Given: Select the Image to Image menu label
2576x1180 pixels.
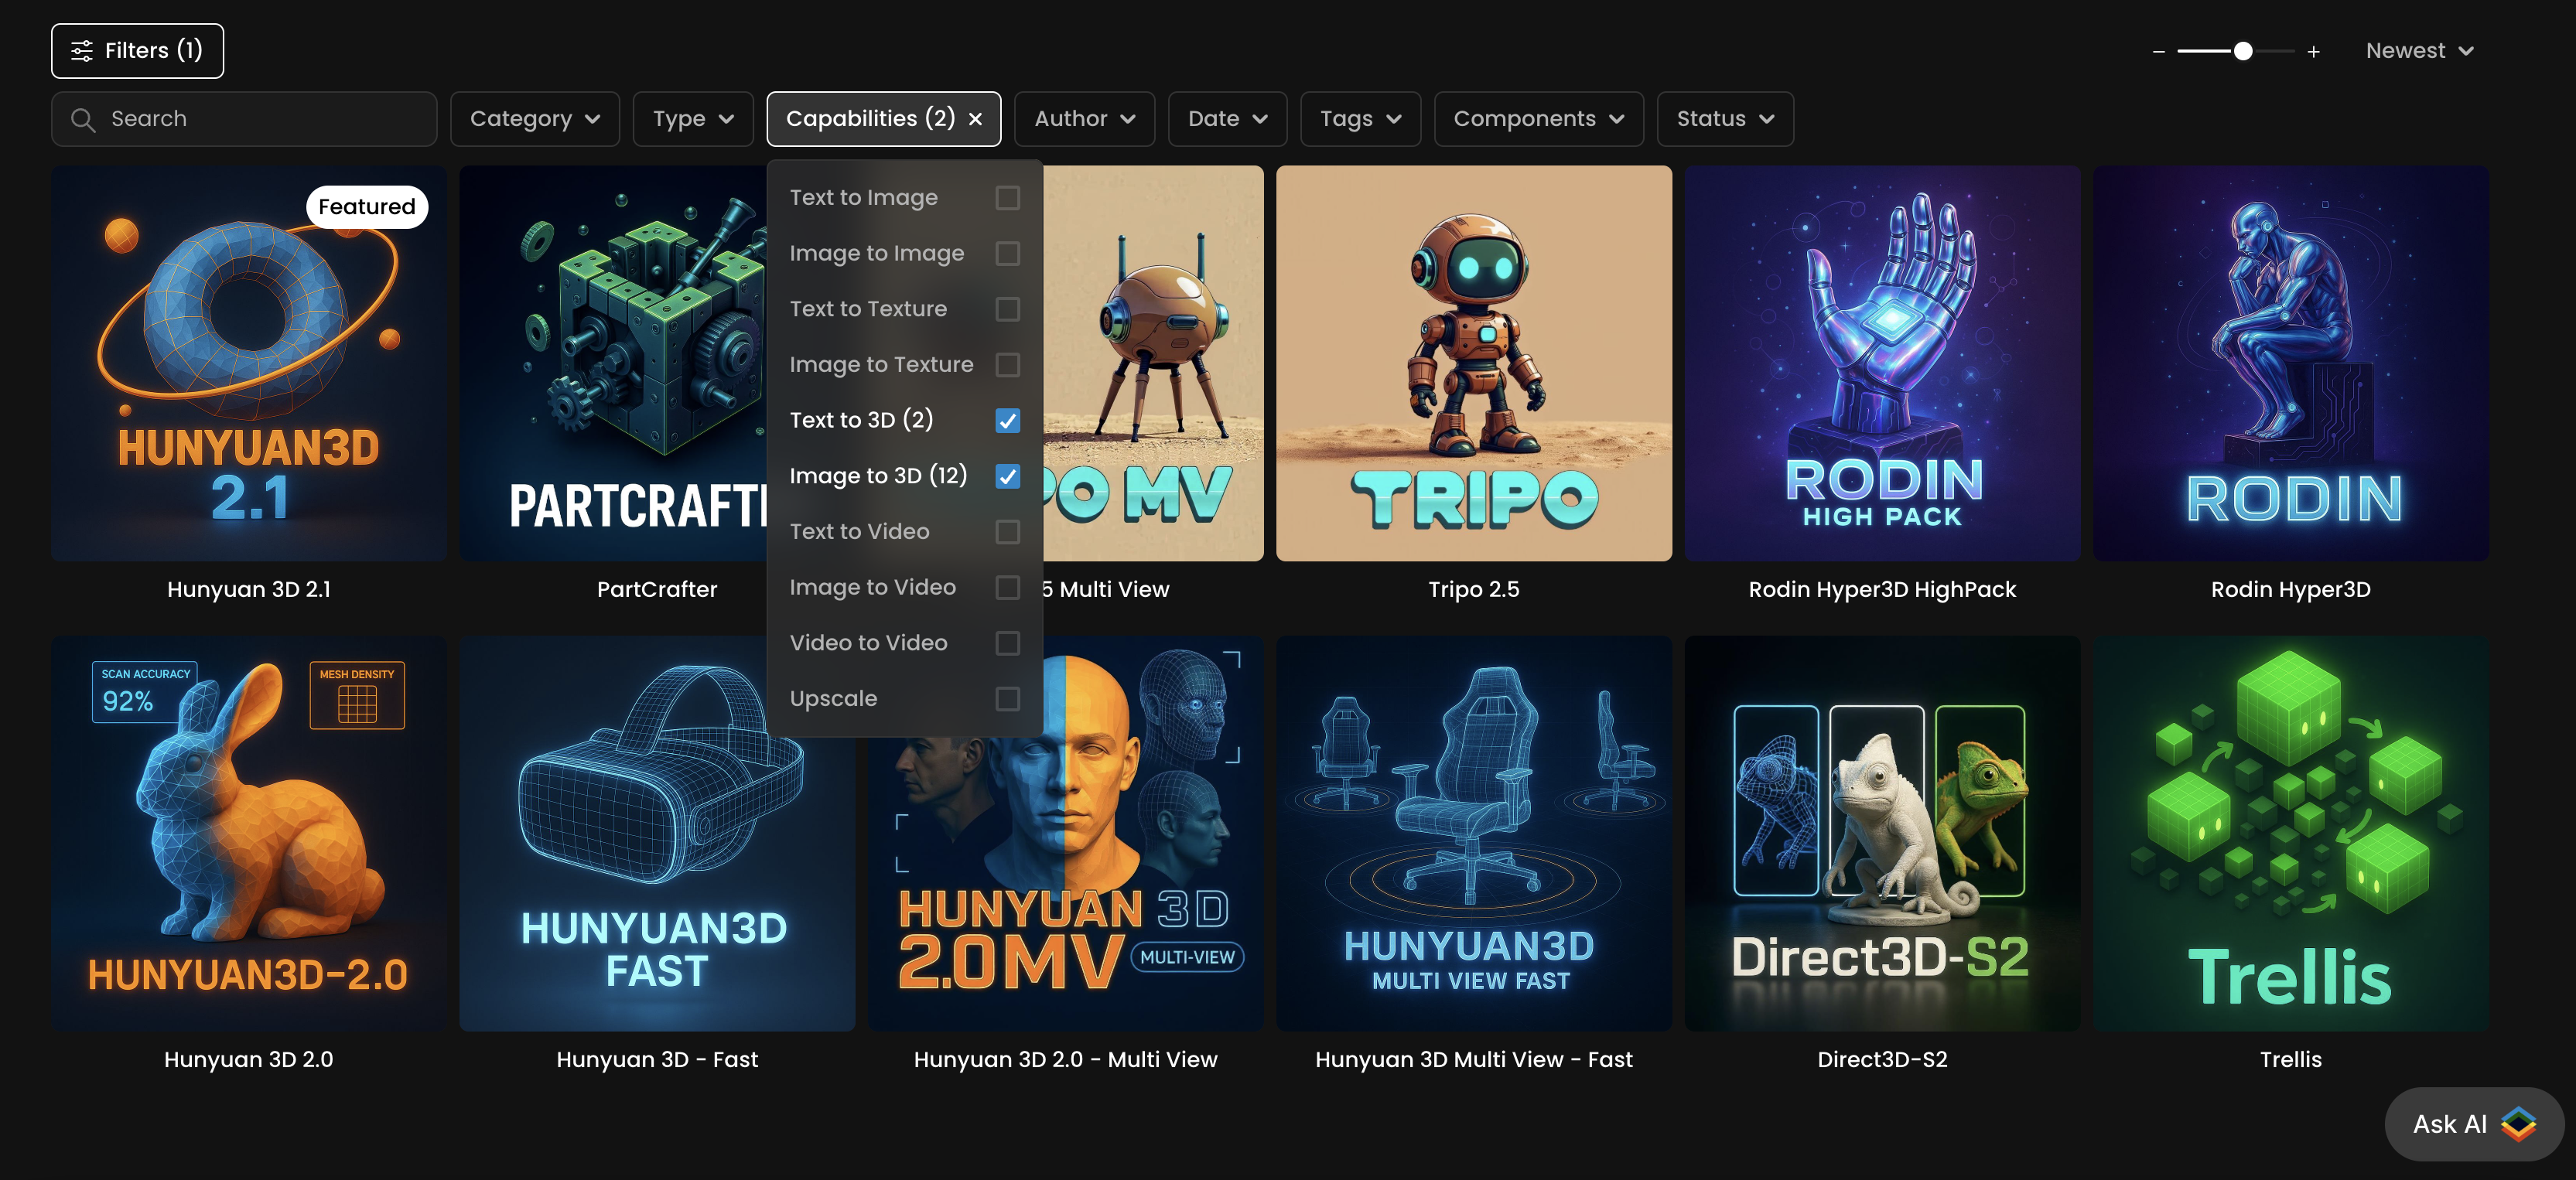Looking at the screenshot, I should (x=876, y=253).
